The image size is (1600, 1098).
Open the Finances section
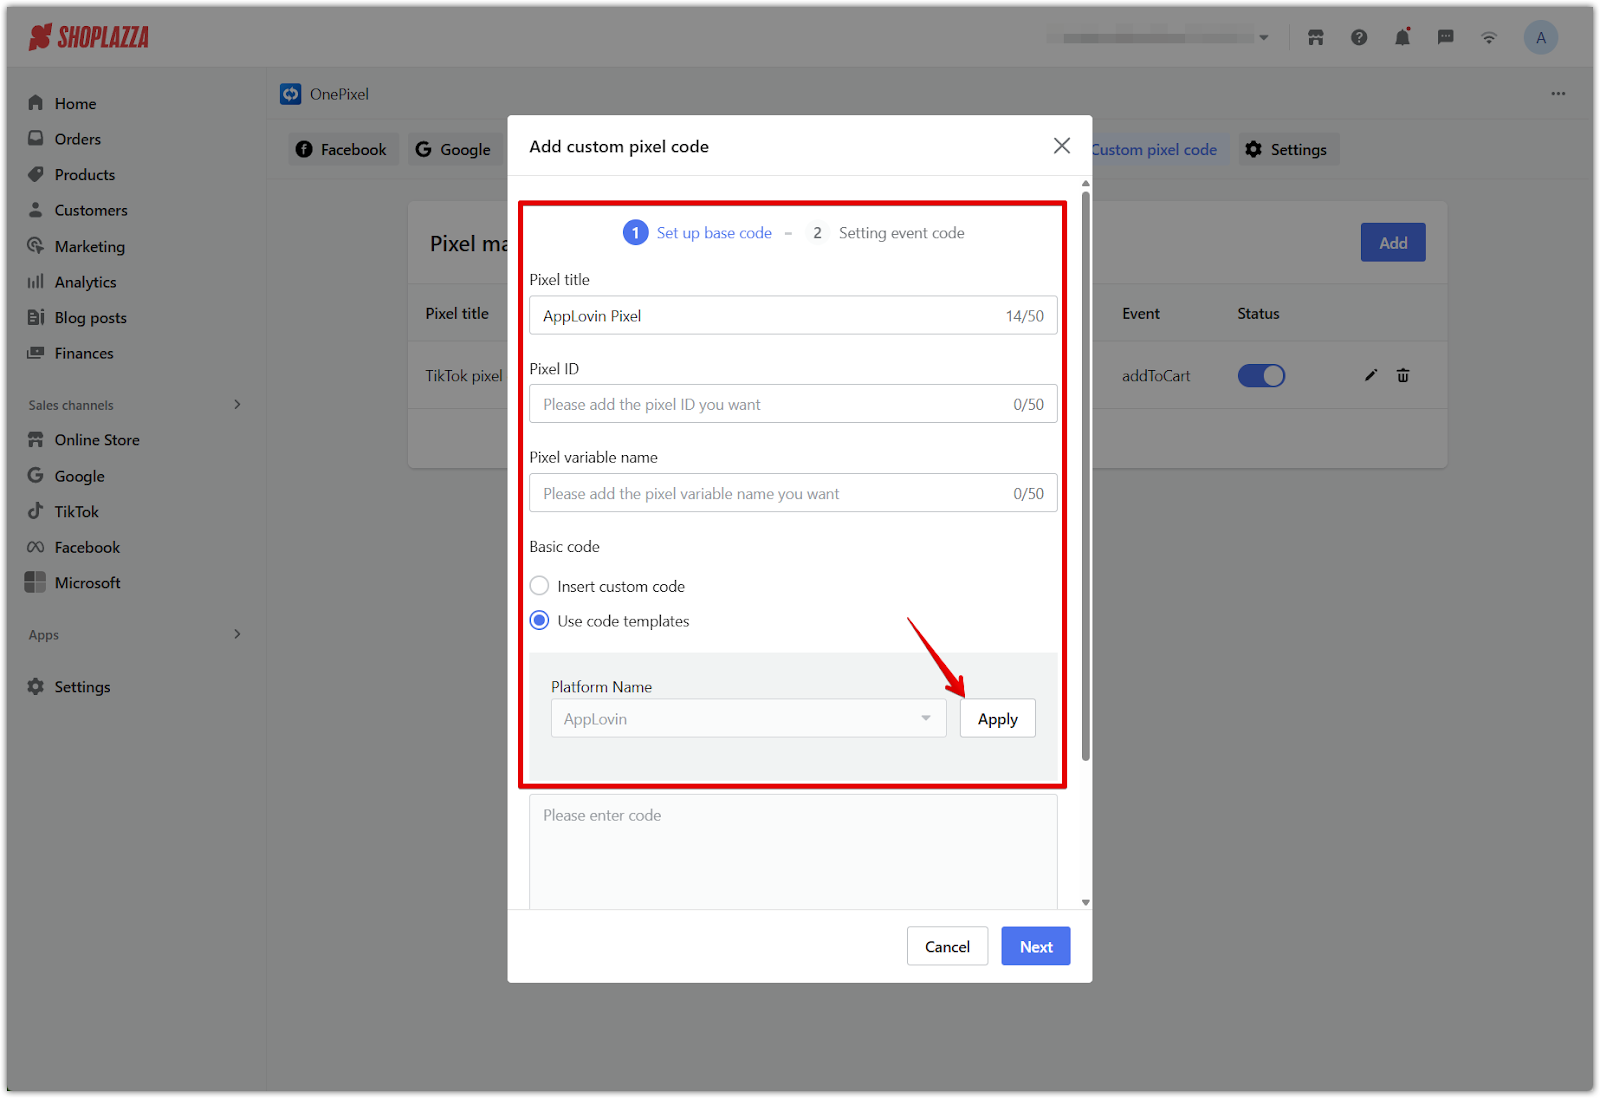(83, 353)
